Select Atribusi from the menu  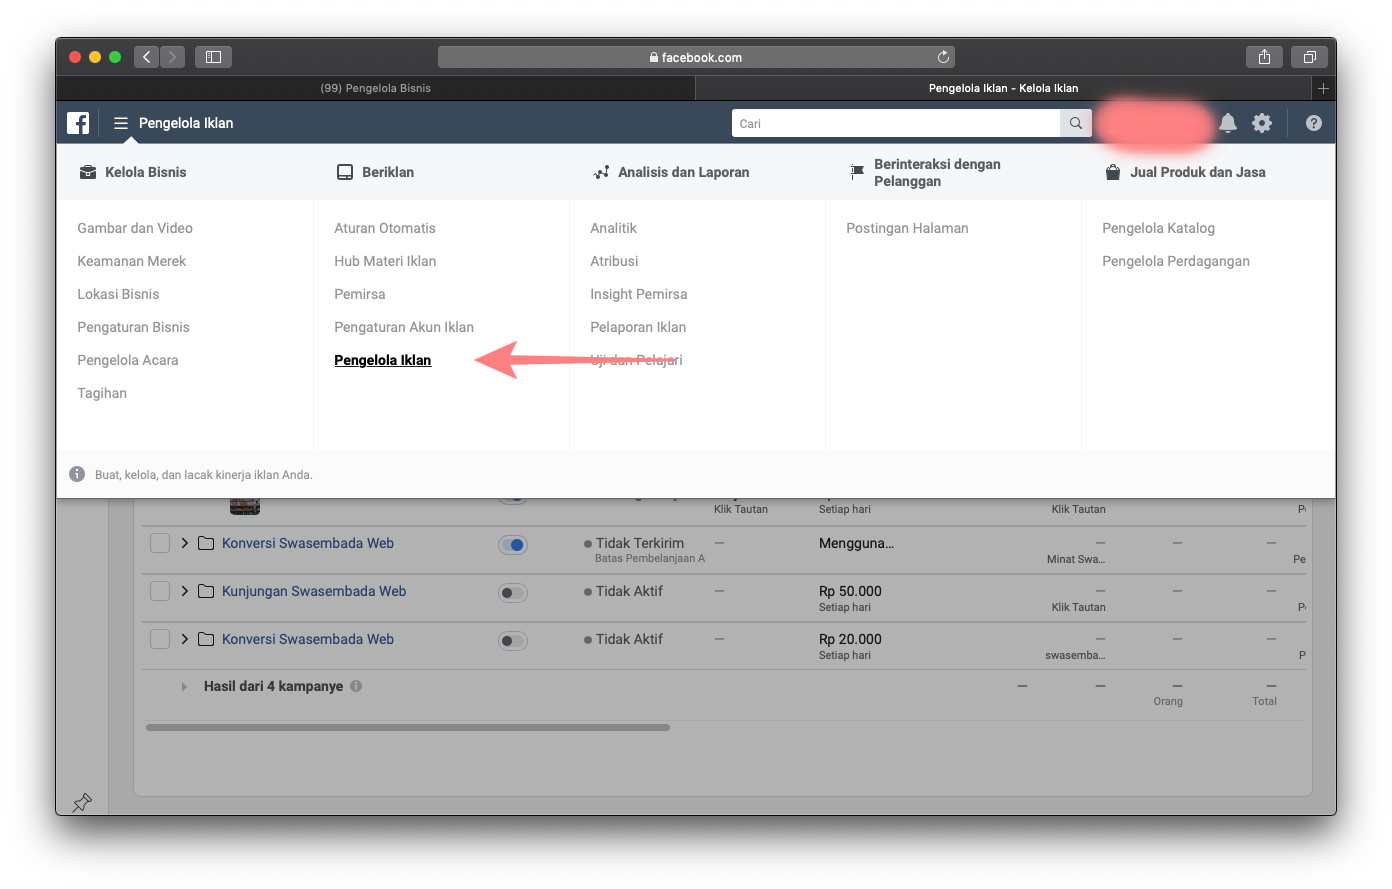[614, 261]
